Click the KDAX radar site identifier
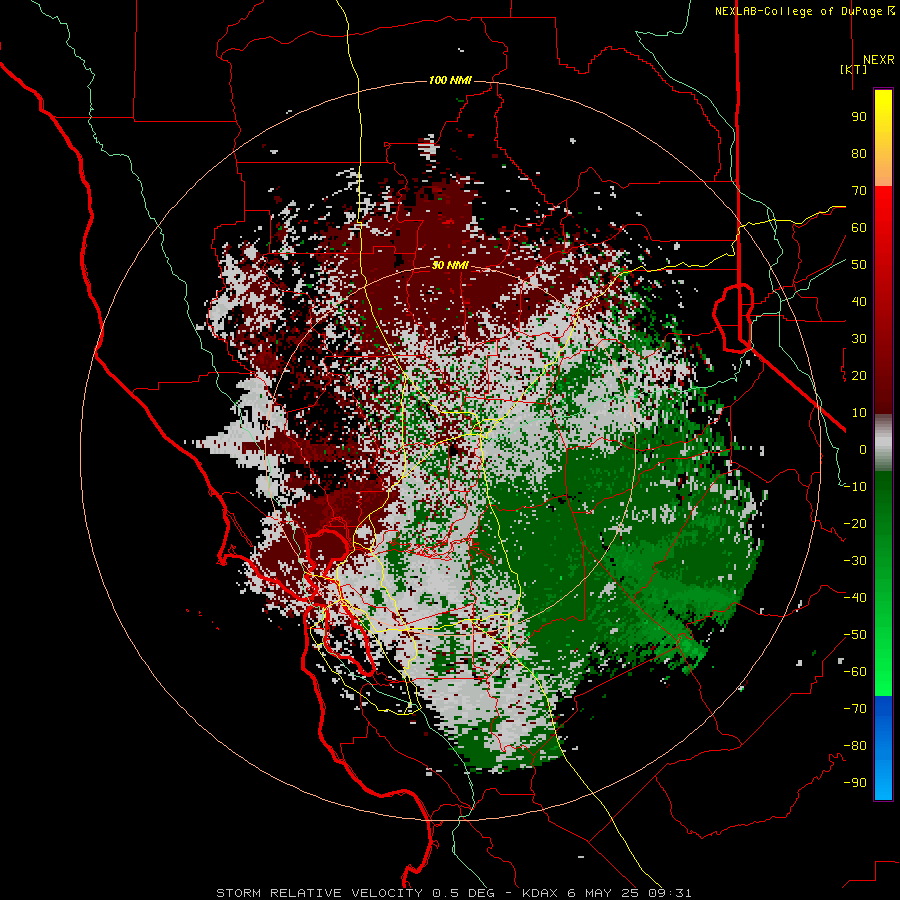The width and height of the screenshot is (900, 900). pyautogui.click(x=540, y=893)
